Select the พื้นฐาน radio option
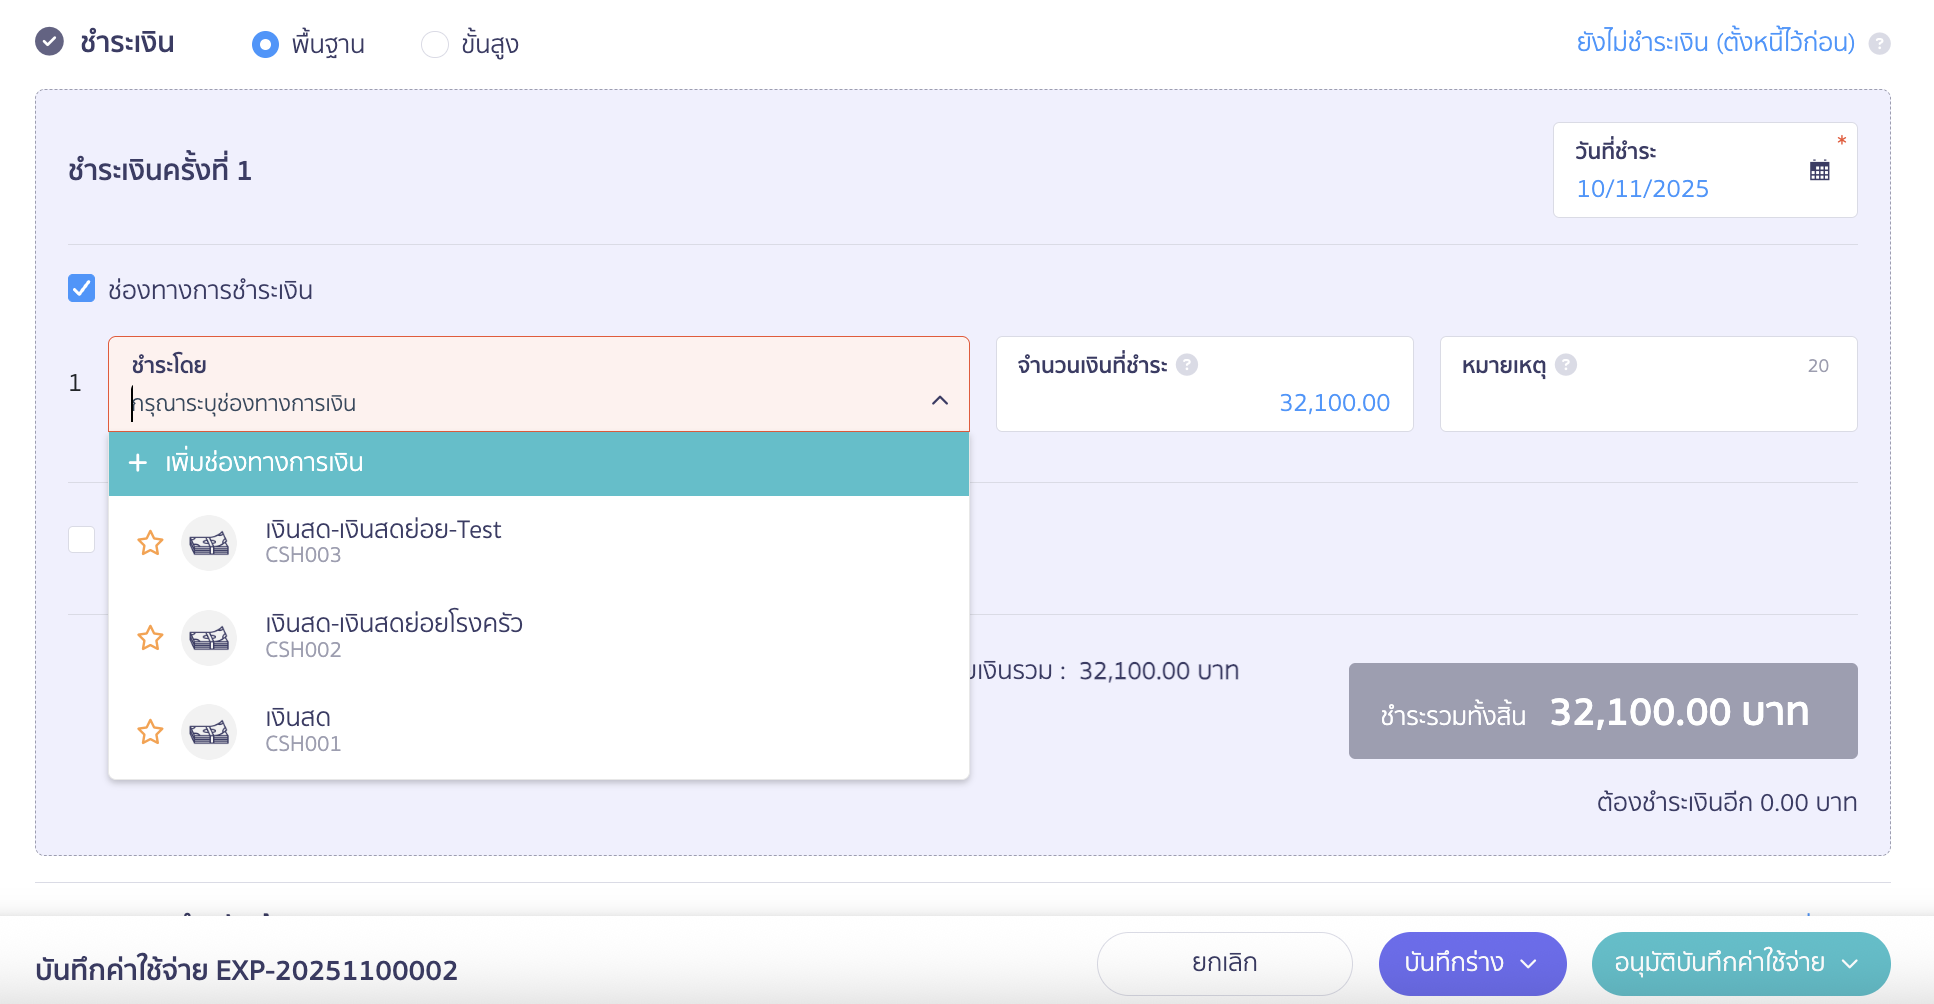The height and width of the screenshot is (1004, 1934). 265,44
